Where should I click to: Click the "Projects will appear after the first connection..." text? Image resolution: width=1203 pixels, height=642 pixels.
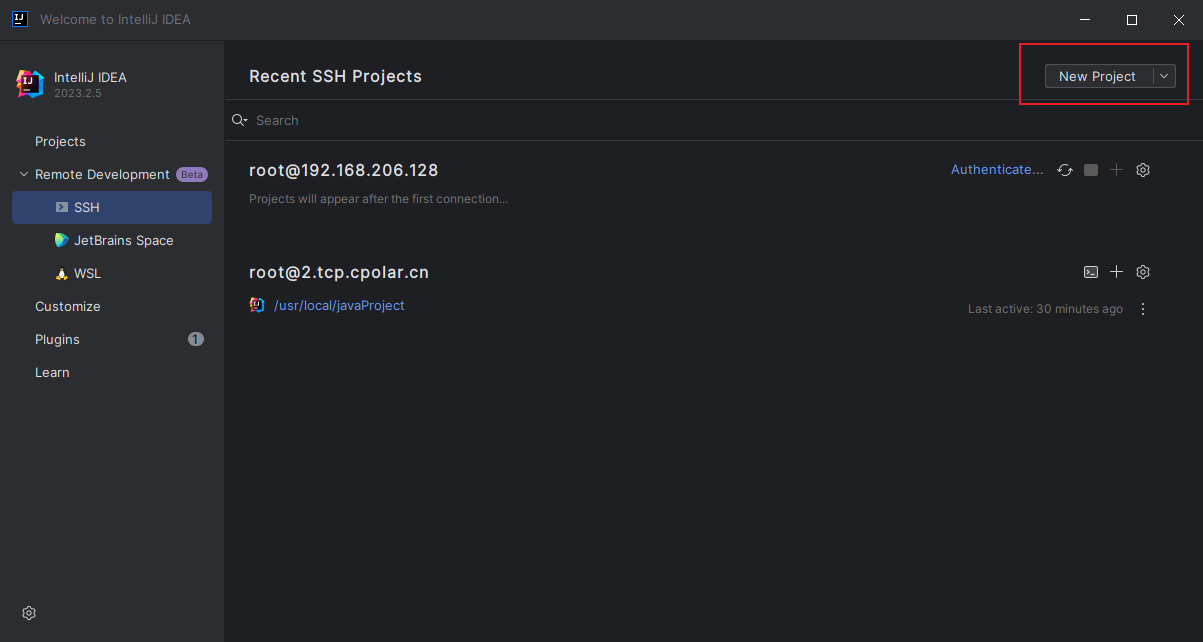tap(378, 198)
